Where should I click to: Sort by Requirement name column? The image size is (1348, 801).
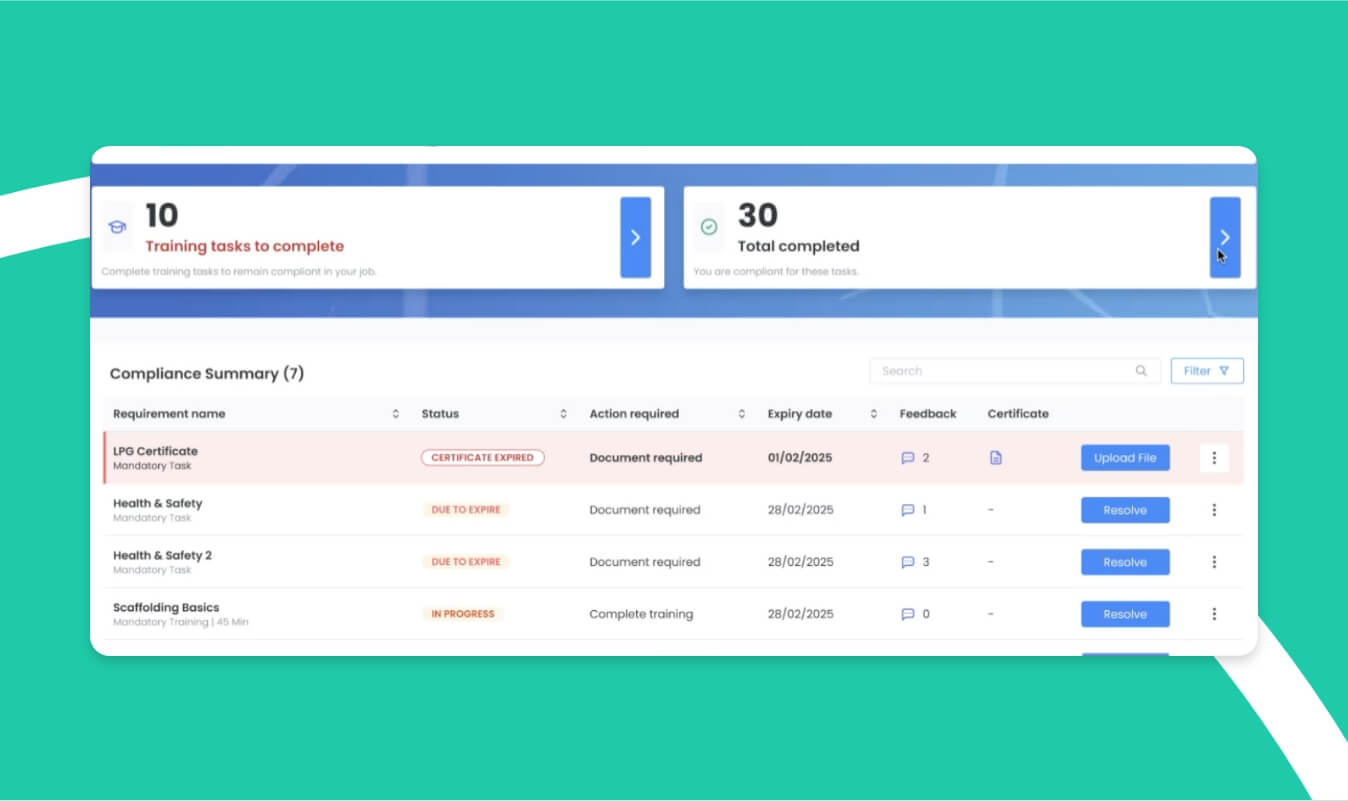[x=395, y=414]
